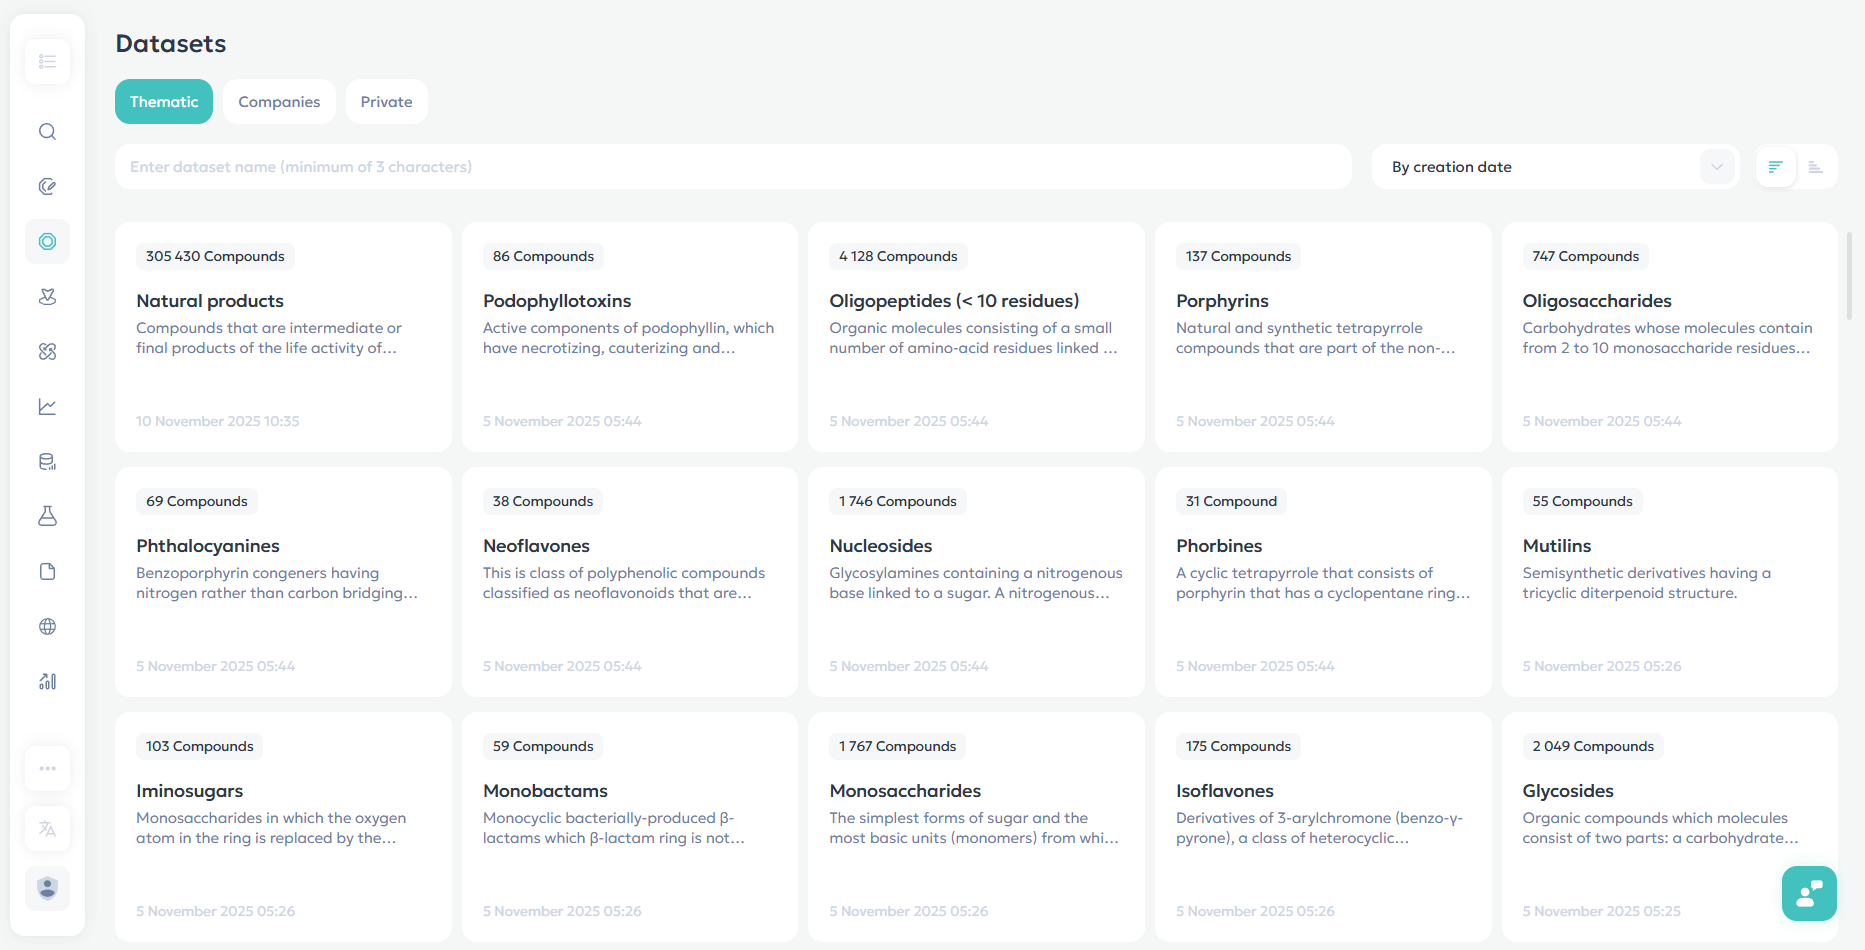Open the Oligosaccharides dataset card

(1670, 337)
